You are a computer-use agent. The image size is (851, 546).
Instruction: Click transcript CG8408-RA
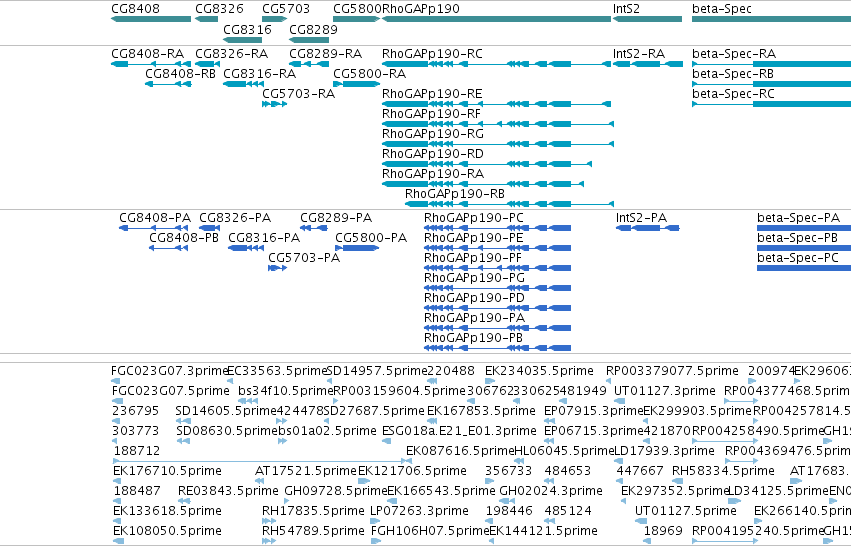coord(148,54)
